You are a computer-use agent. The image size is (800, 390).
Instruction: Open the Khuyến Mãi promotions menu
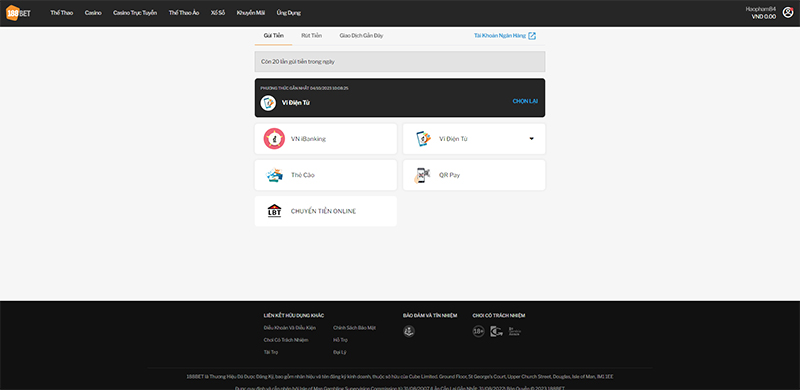251,13
